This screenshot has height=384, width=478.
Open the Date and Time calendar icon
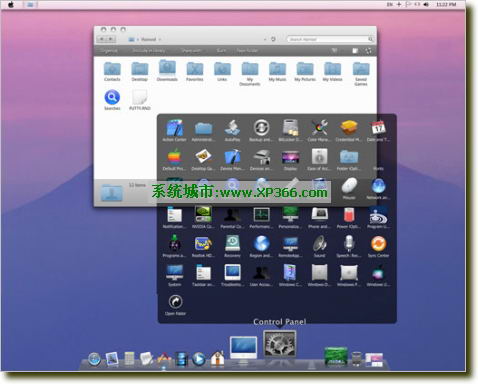pyautogui.click(x=378, y=131)
